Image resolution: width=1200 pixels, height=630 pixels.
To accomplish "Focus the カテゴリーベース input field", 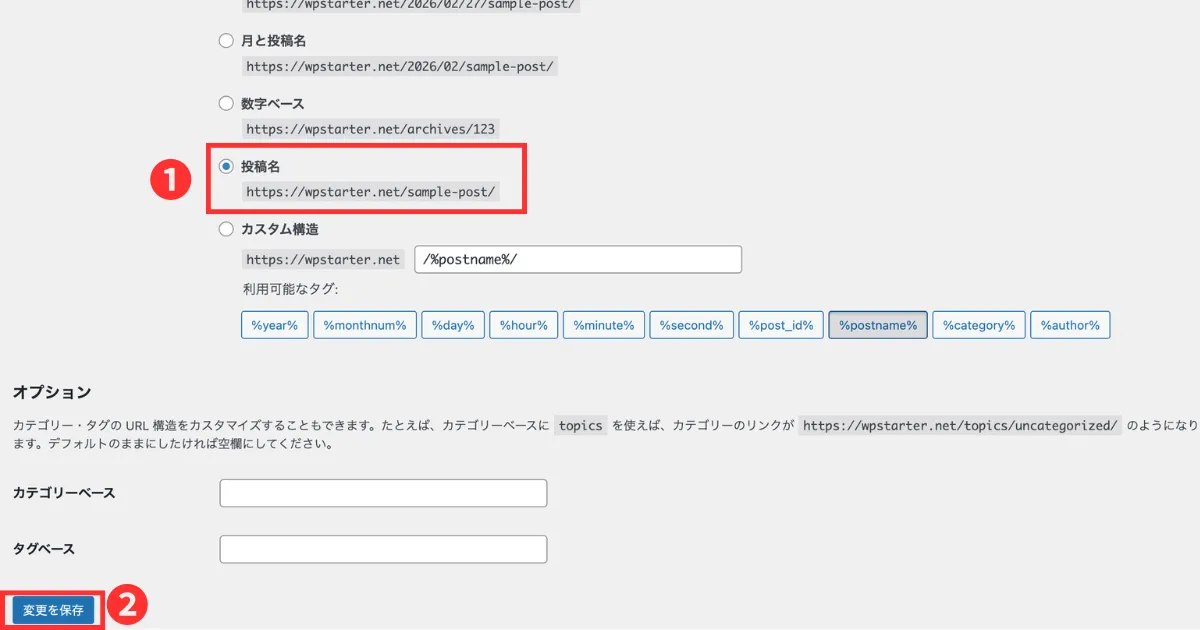I will [383, 493].
